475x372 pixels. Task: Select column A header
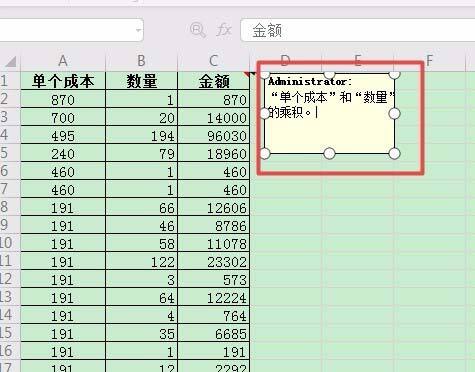63,61
